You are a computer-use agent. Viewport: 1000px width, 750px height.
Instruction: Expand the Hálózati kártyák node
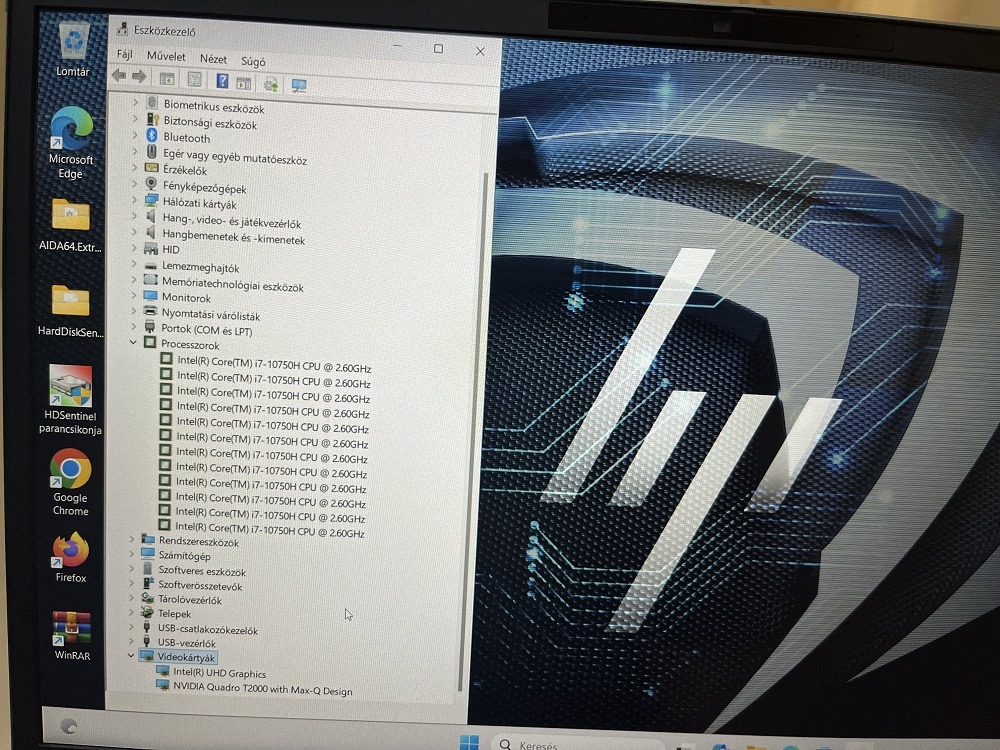coord(135,200)
